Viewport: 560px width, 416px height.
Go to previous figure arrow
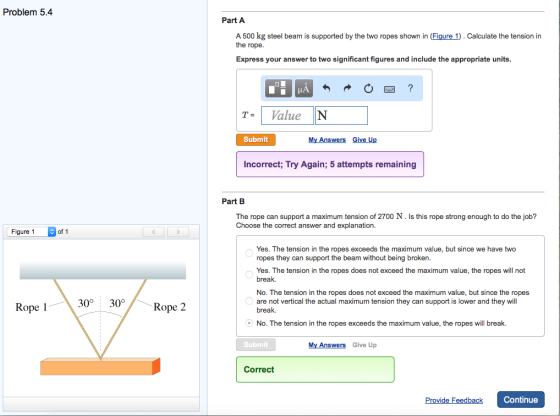[154, 232]
